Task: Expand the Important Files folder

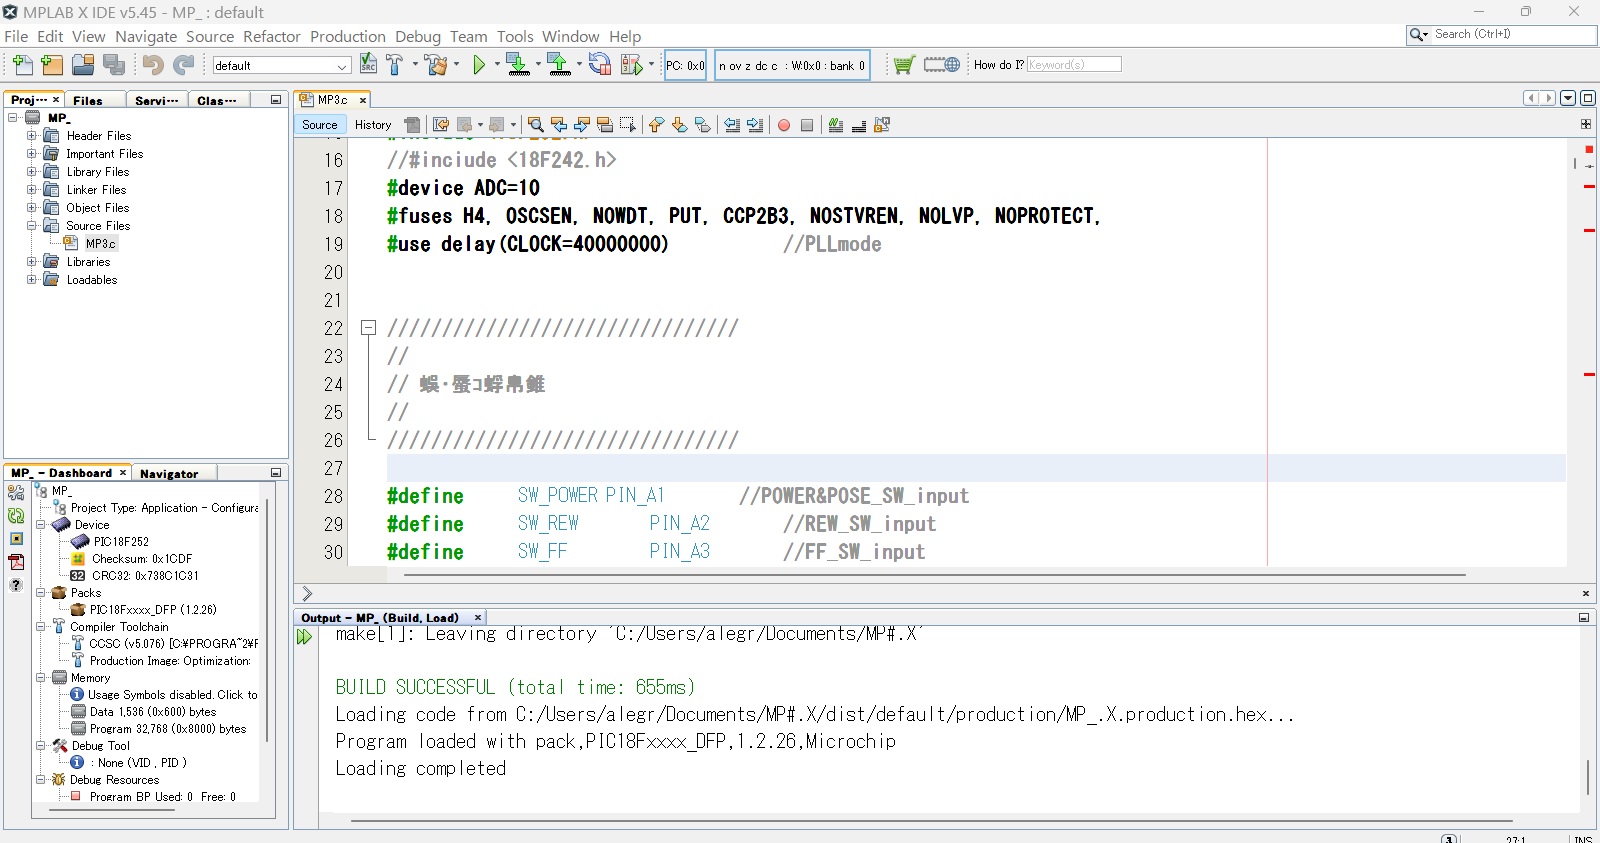Action: coord(31,154)
